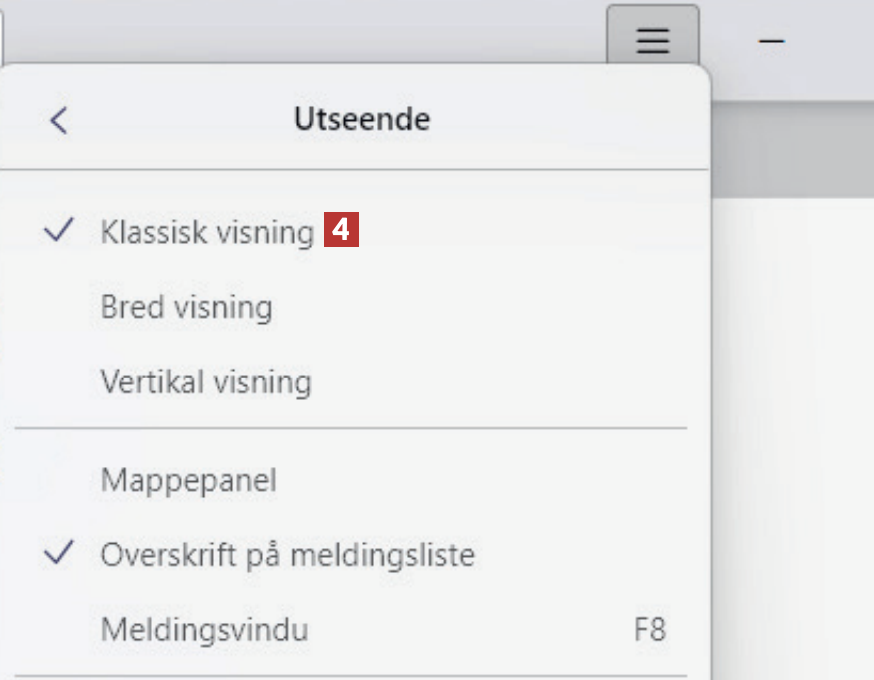Click the divider line below Meldingsvindu
874x680 pixels.
350,677
